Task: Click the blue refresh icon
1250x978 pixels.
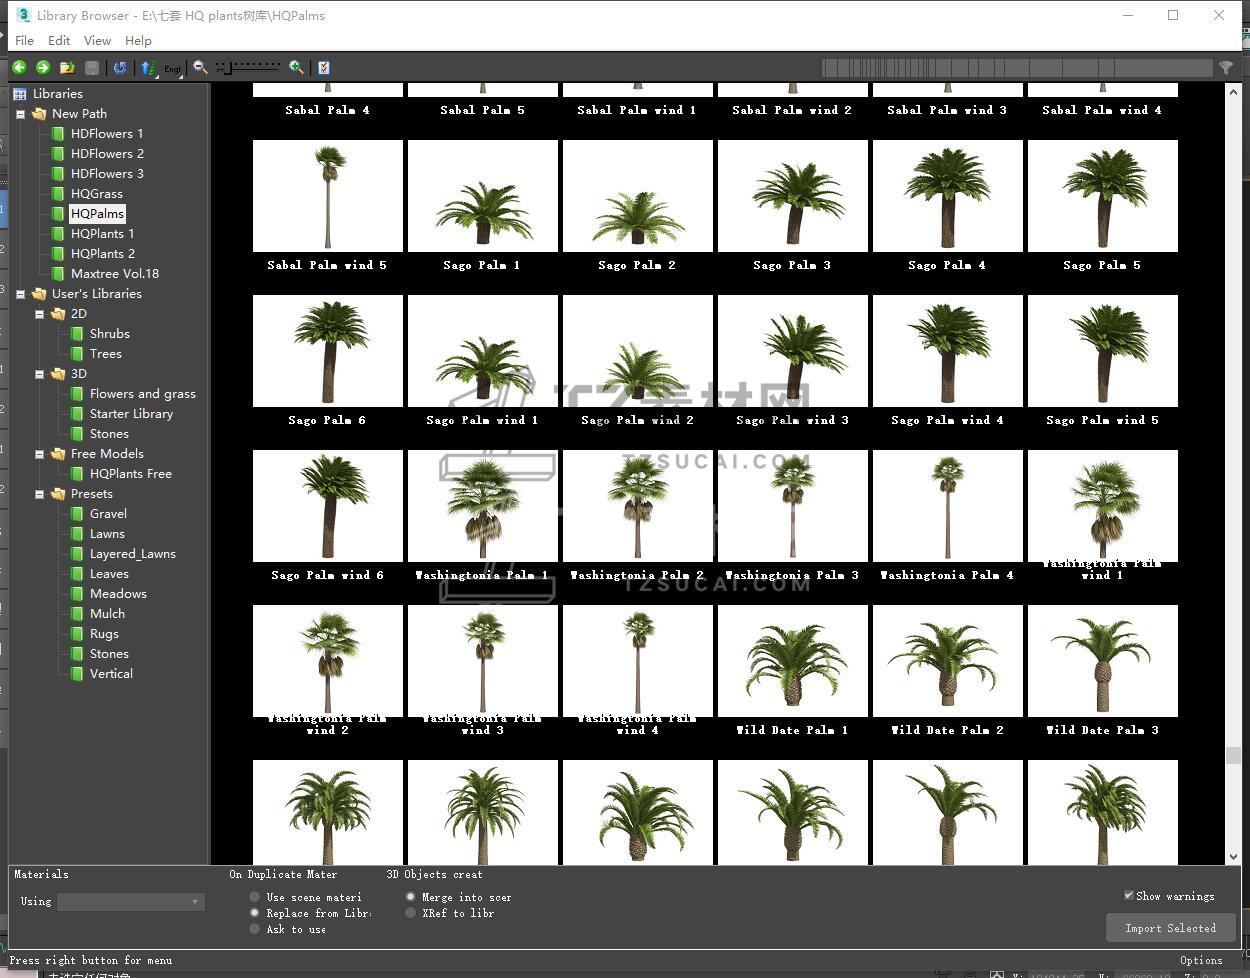Action: [x=120, y=67]
